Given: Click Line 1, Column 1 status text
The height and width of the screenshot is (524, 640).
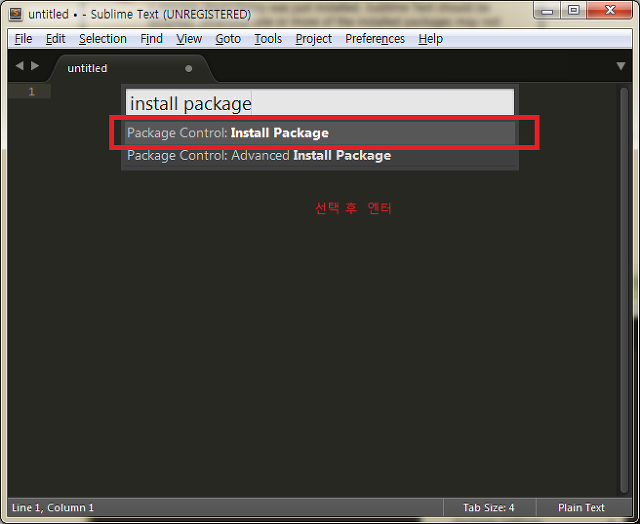Looking at the screenshot, I should tap(53, 508).
